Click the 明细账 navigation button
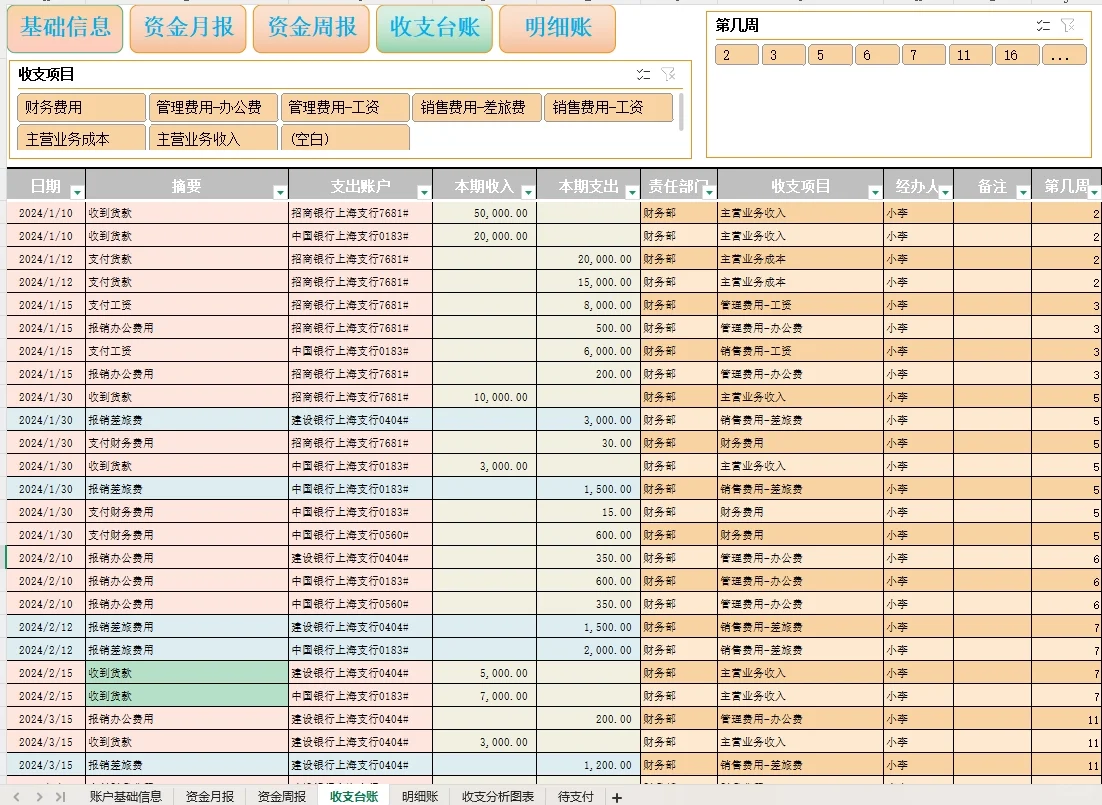The image size is (1102, 805). 558,28
